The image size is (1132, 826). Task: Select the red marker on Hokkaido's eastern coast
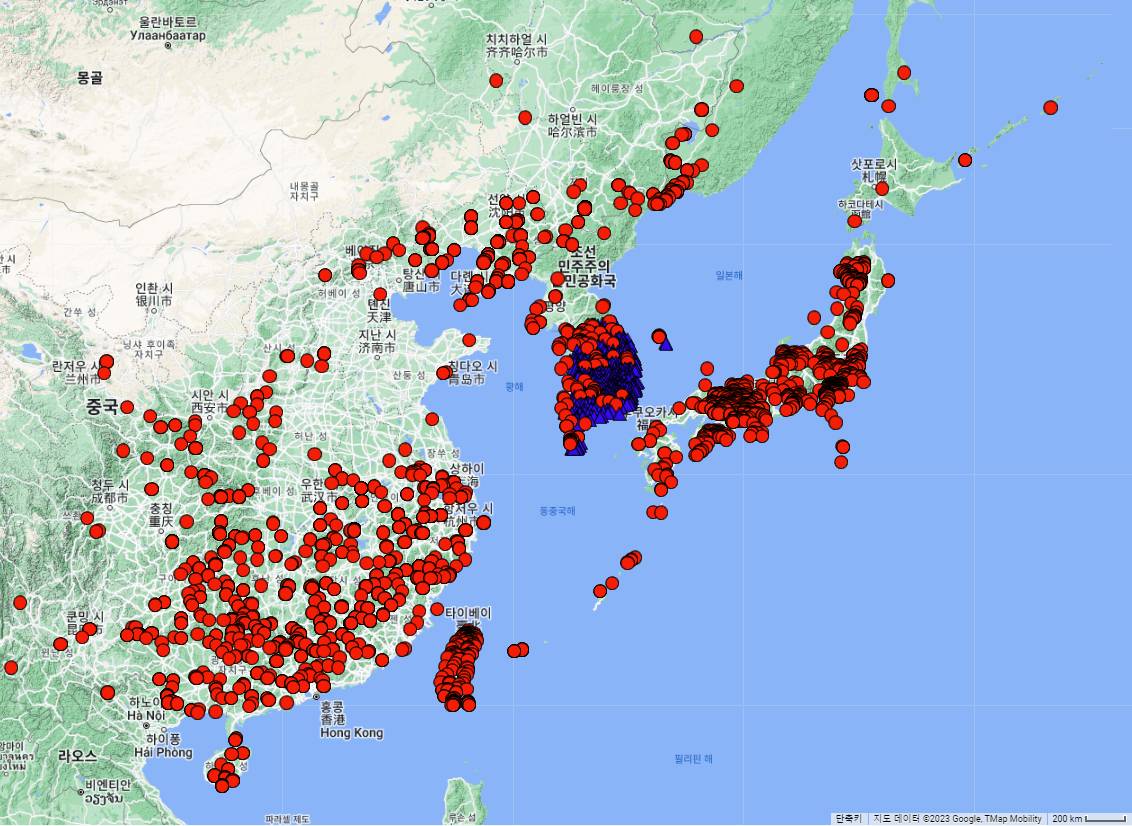point(965,160)
